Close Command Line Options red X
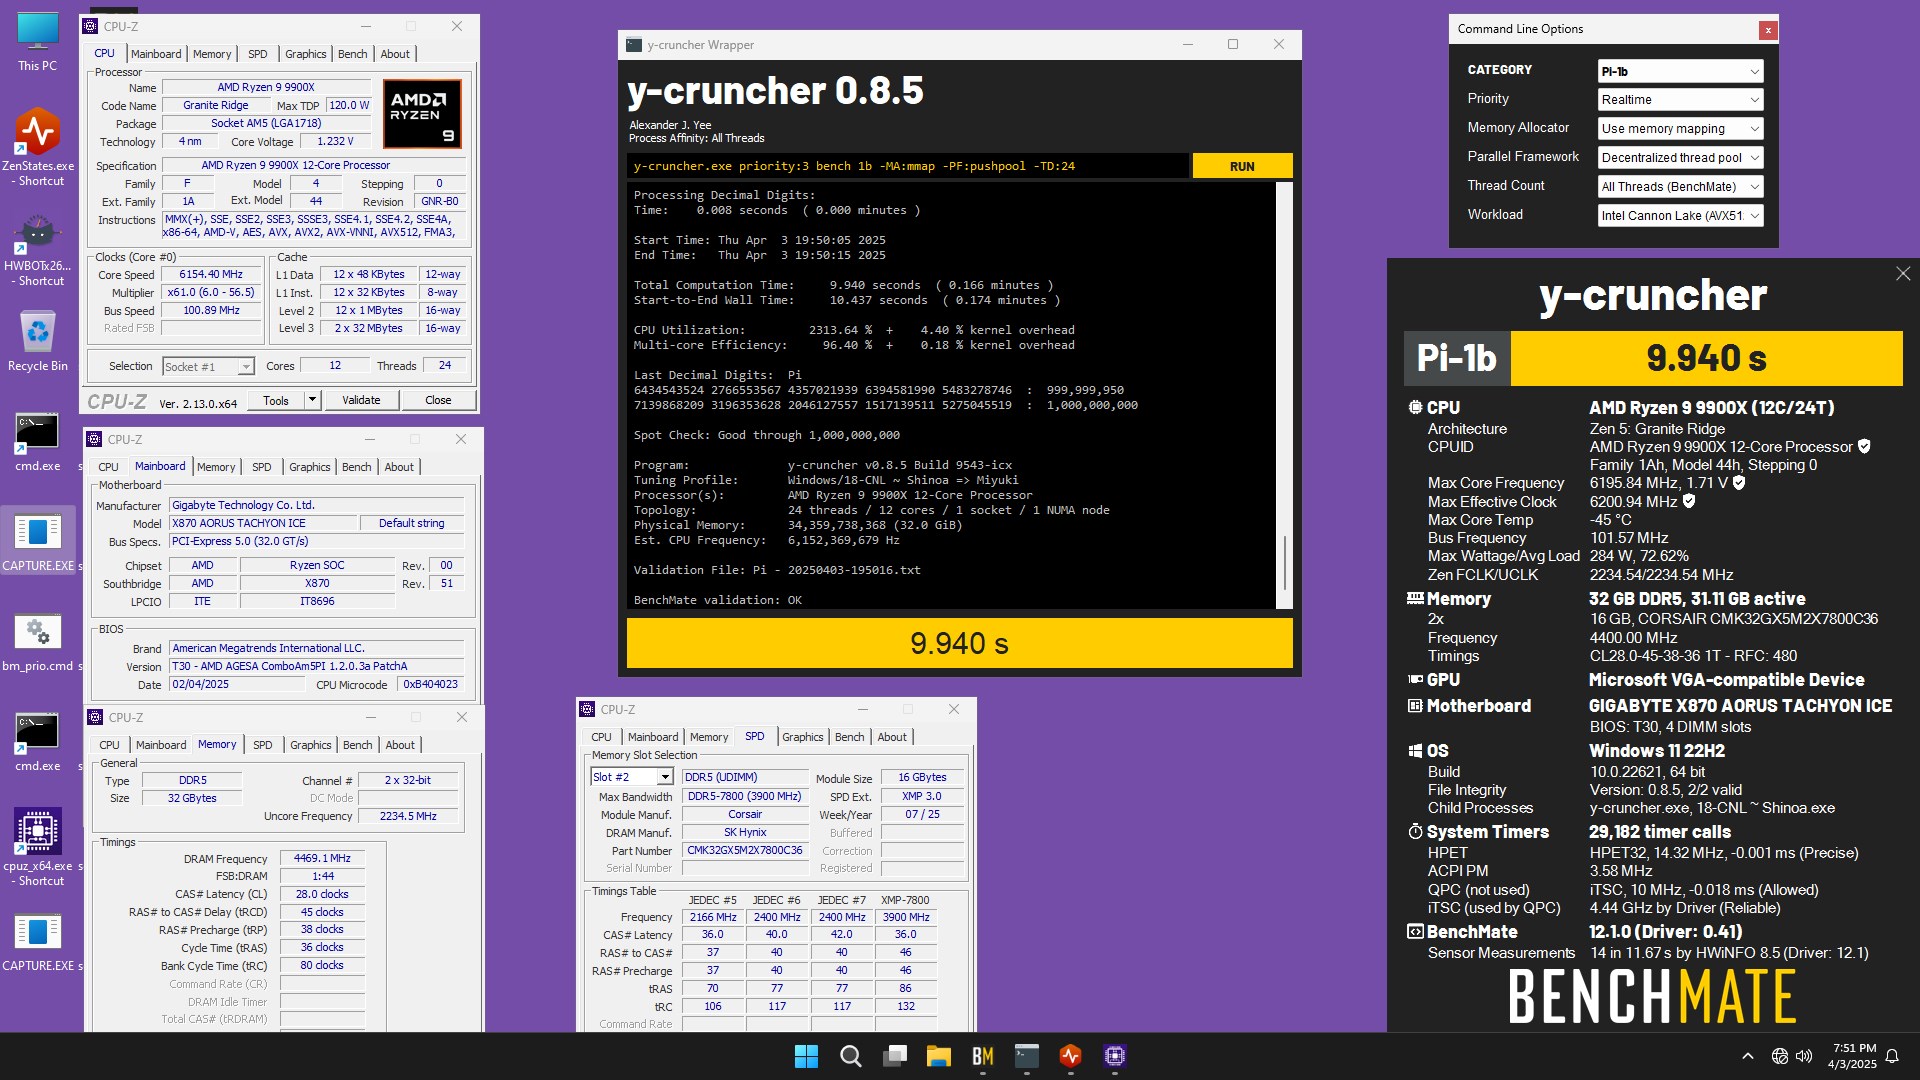 (1768, 30)
